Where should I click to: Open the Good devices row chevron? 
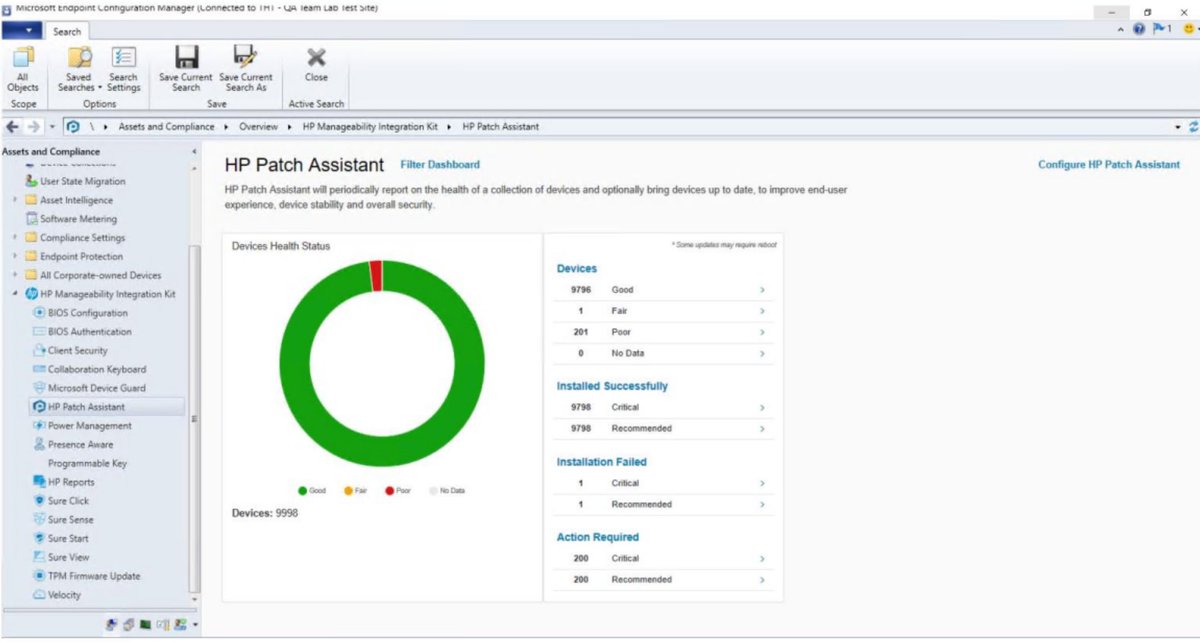[762, 290]
